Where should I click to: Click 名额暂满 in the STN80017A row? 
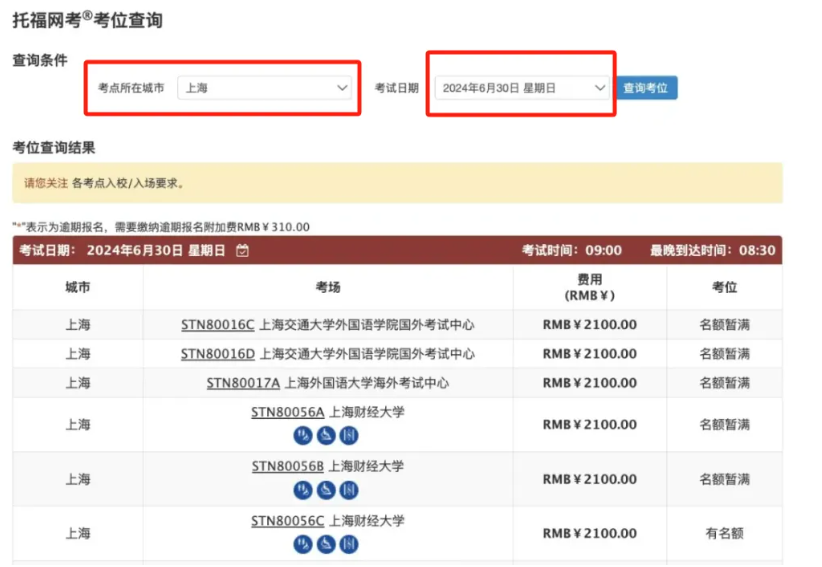pyautogui.click(x=724, y=383)
